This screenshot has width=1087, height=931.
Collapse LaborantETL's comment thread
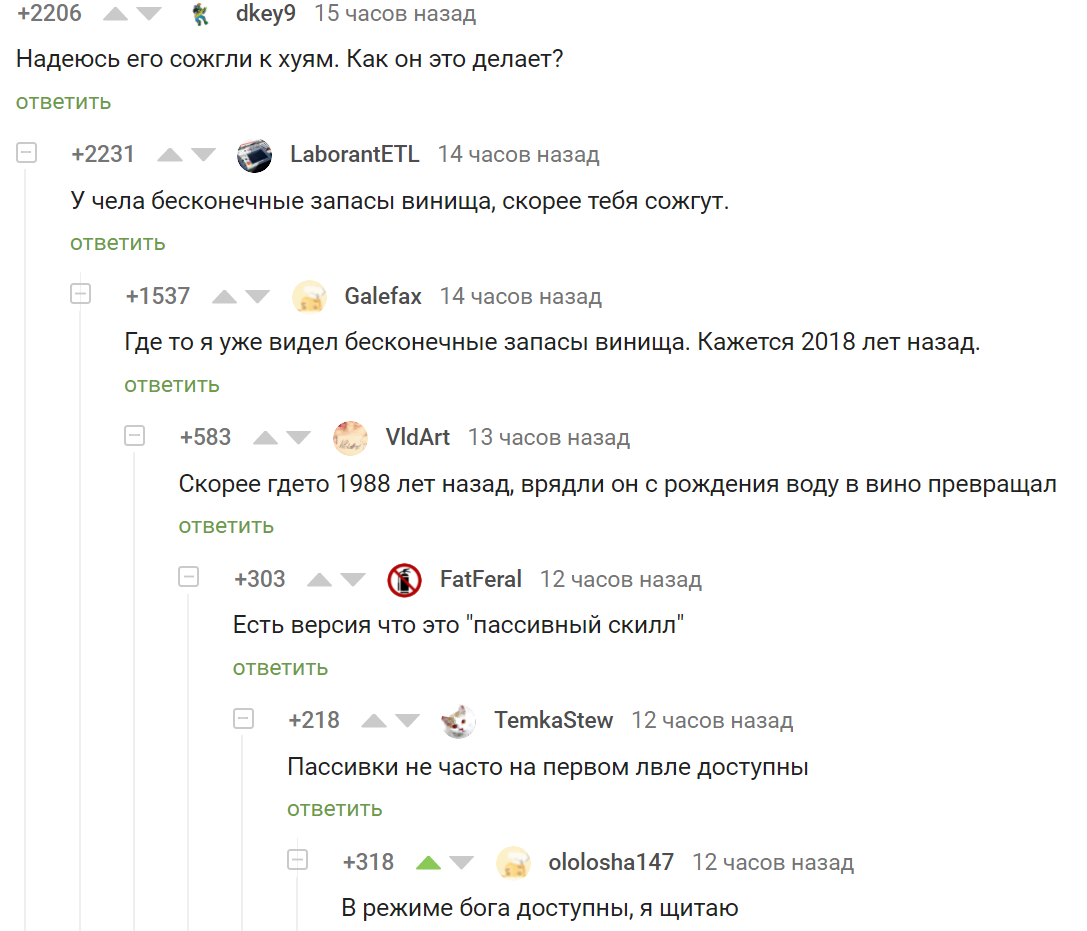tap(26, 153)
